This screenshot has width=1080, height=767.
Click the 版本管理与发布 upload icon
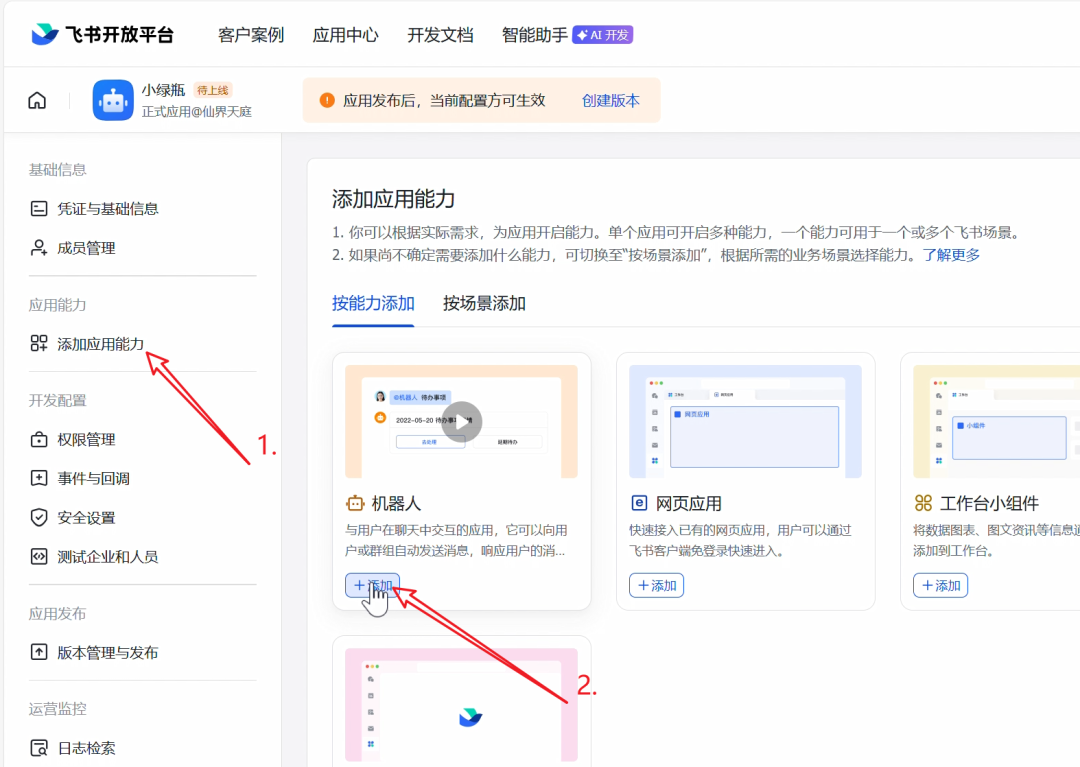[x=39, y=651]
